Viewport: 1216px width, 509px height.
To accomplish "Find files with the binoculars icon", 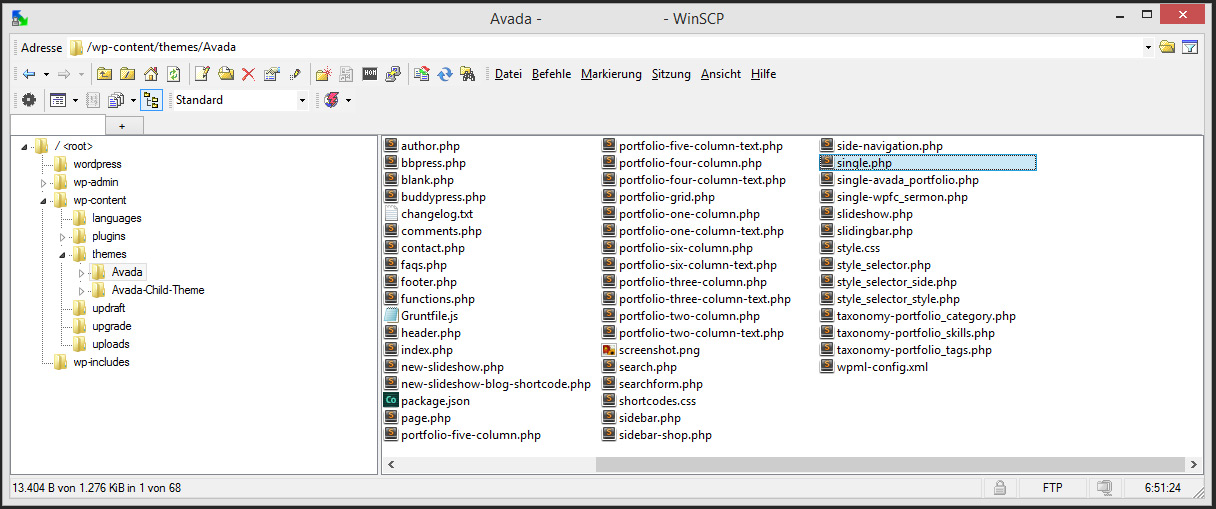I will (467, 74).
